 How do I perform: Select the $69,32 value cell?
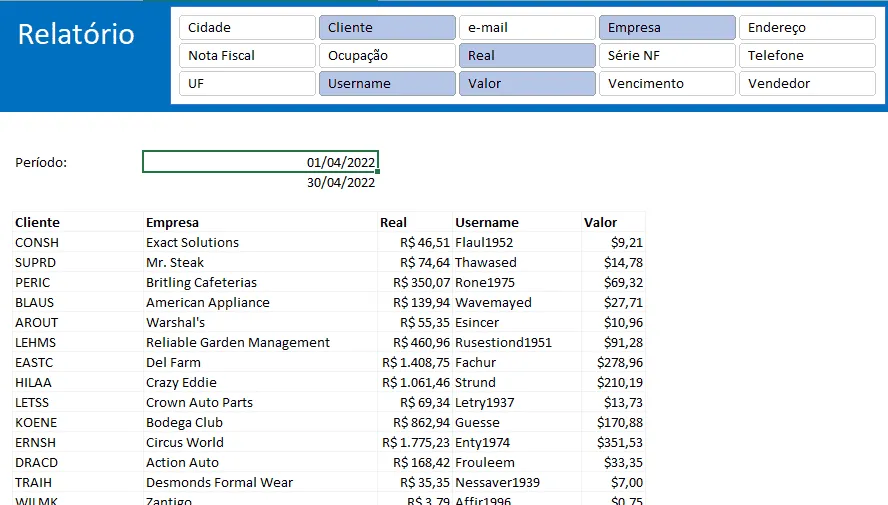coord(613,283)
